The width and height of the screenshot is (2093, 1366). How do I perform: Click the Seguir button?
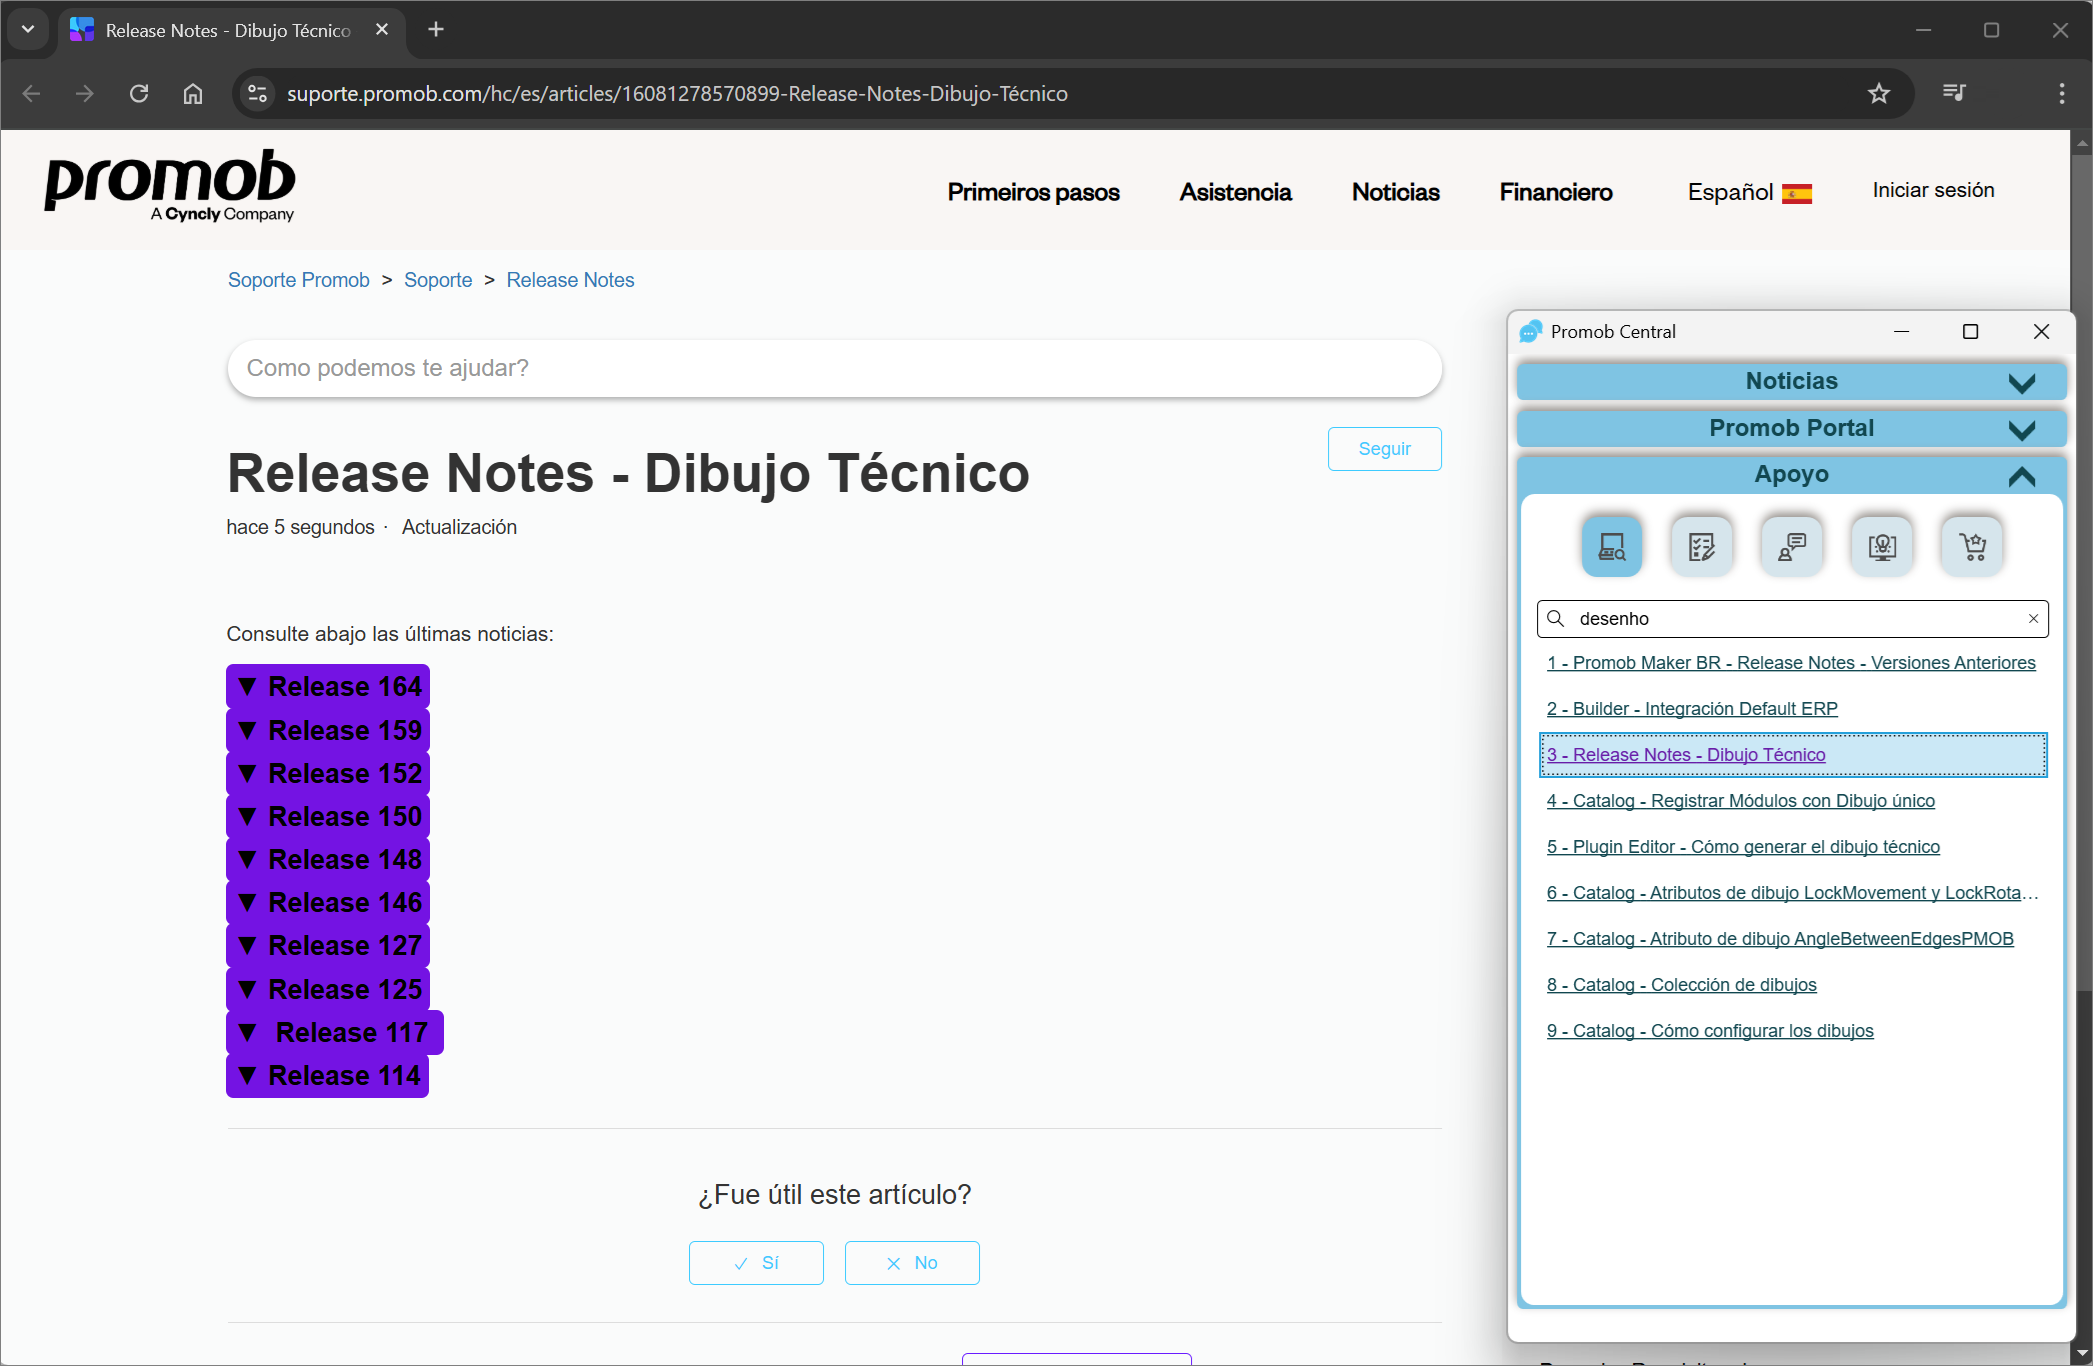coord(1384,449)
